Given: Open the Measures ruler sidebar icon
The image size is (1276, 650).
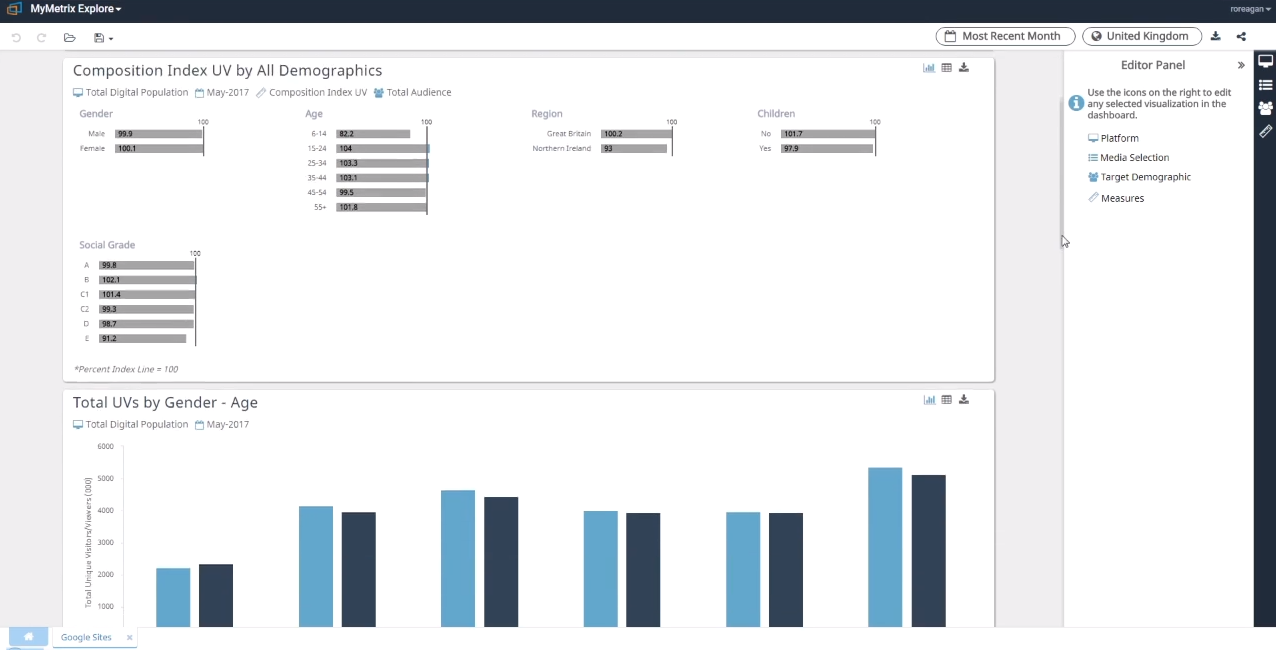Looking at the screenshot, I should click(1265, 131).
